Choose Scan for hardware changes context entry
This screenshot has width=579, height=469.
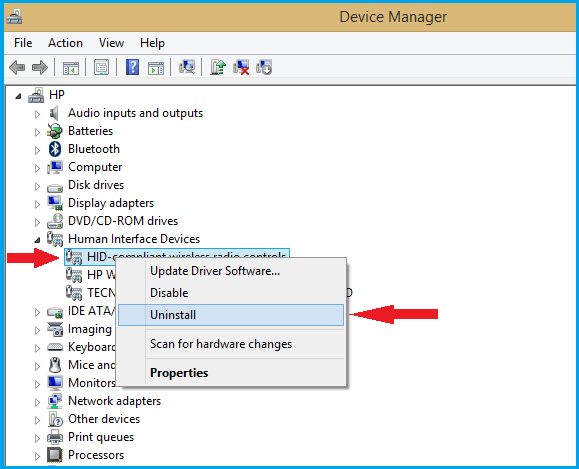click(x=231, y=344)
